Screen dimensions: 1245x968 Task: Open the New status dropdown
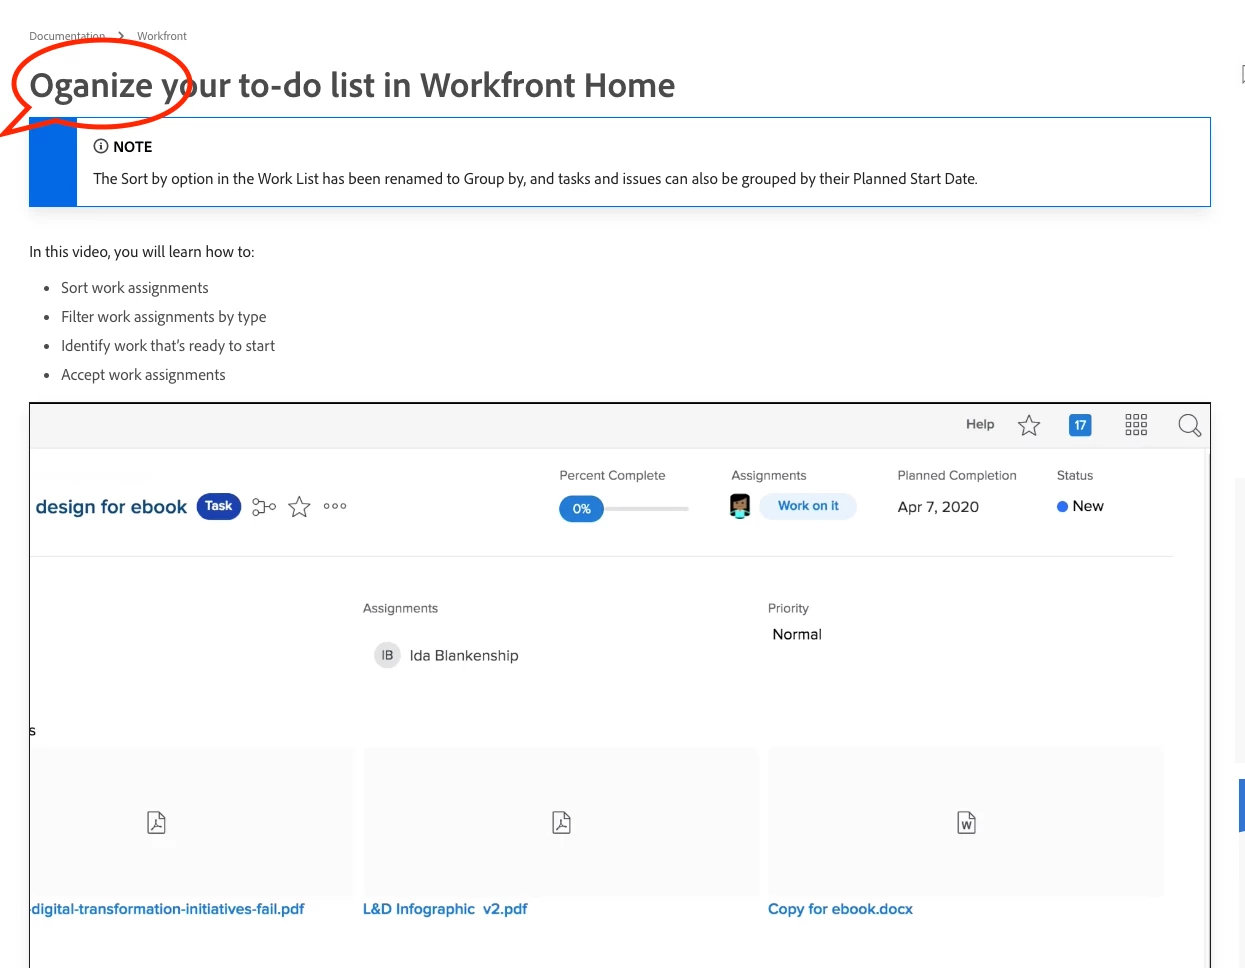1080,506
